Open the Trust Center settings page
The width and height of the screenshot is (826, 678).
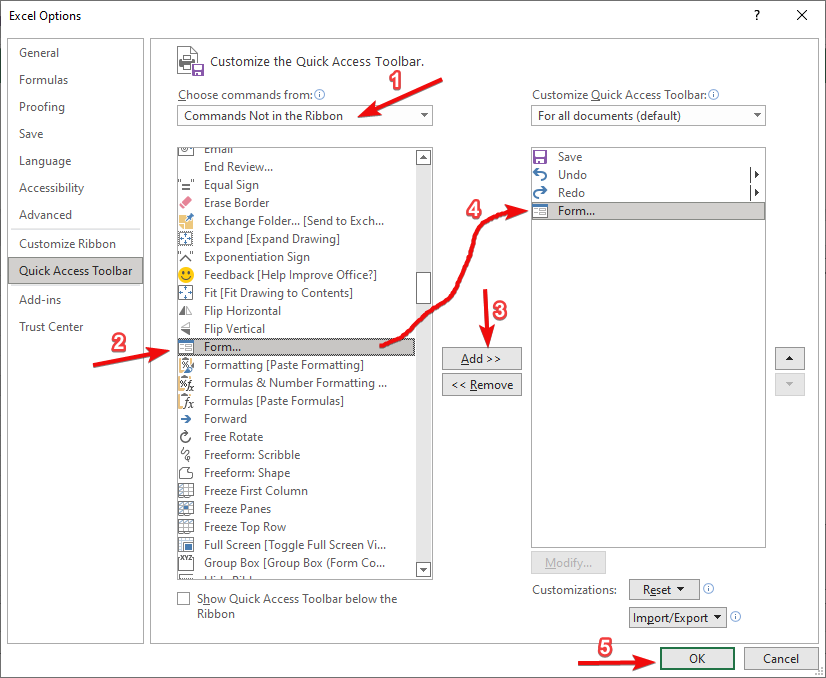pyautogui.click(x=51, y=326)
